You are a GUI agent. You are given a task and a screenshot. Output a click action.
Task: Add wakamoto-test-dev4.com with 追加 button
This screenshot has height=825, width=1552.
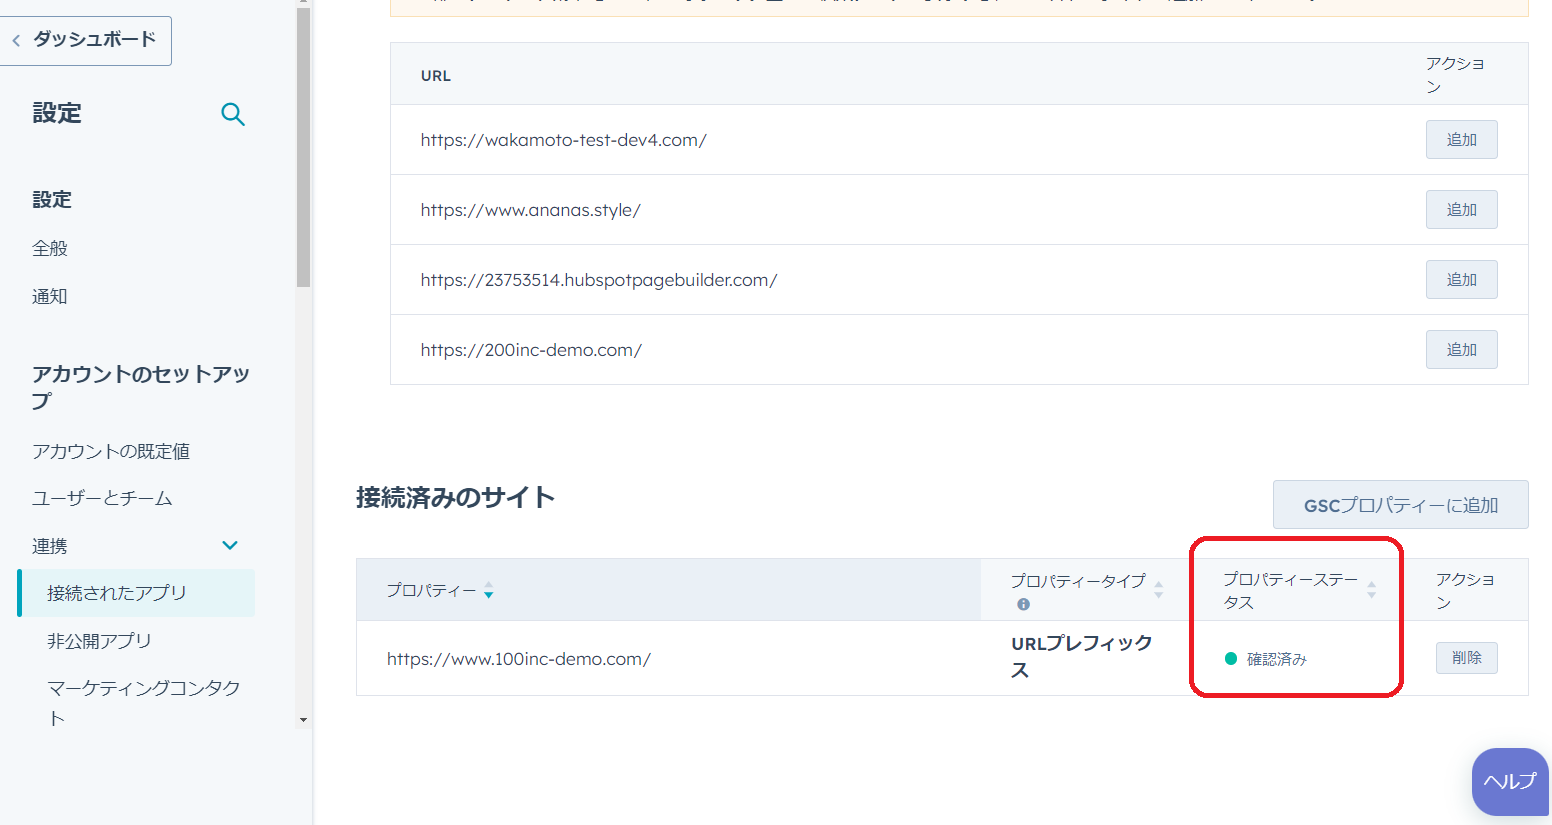tap(1461, 140)
